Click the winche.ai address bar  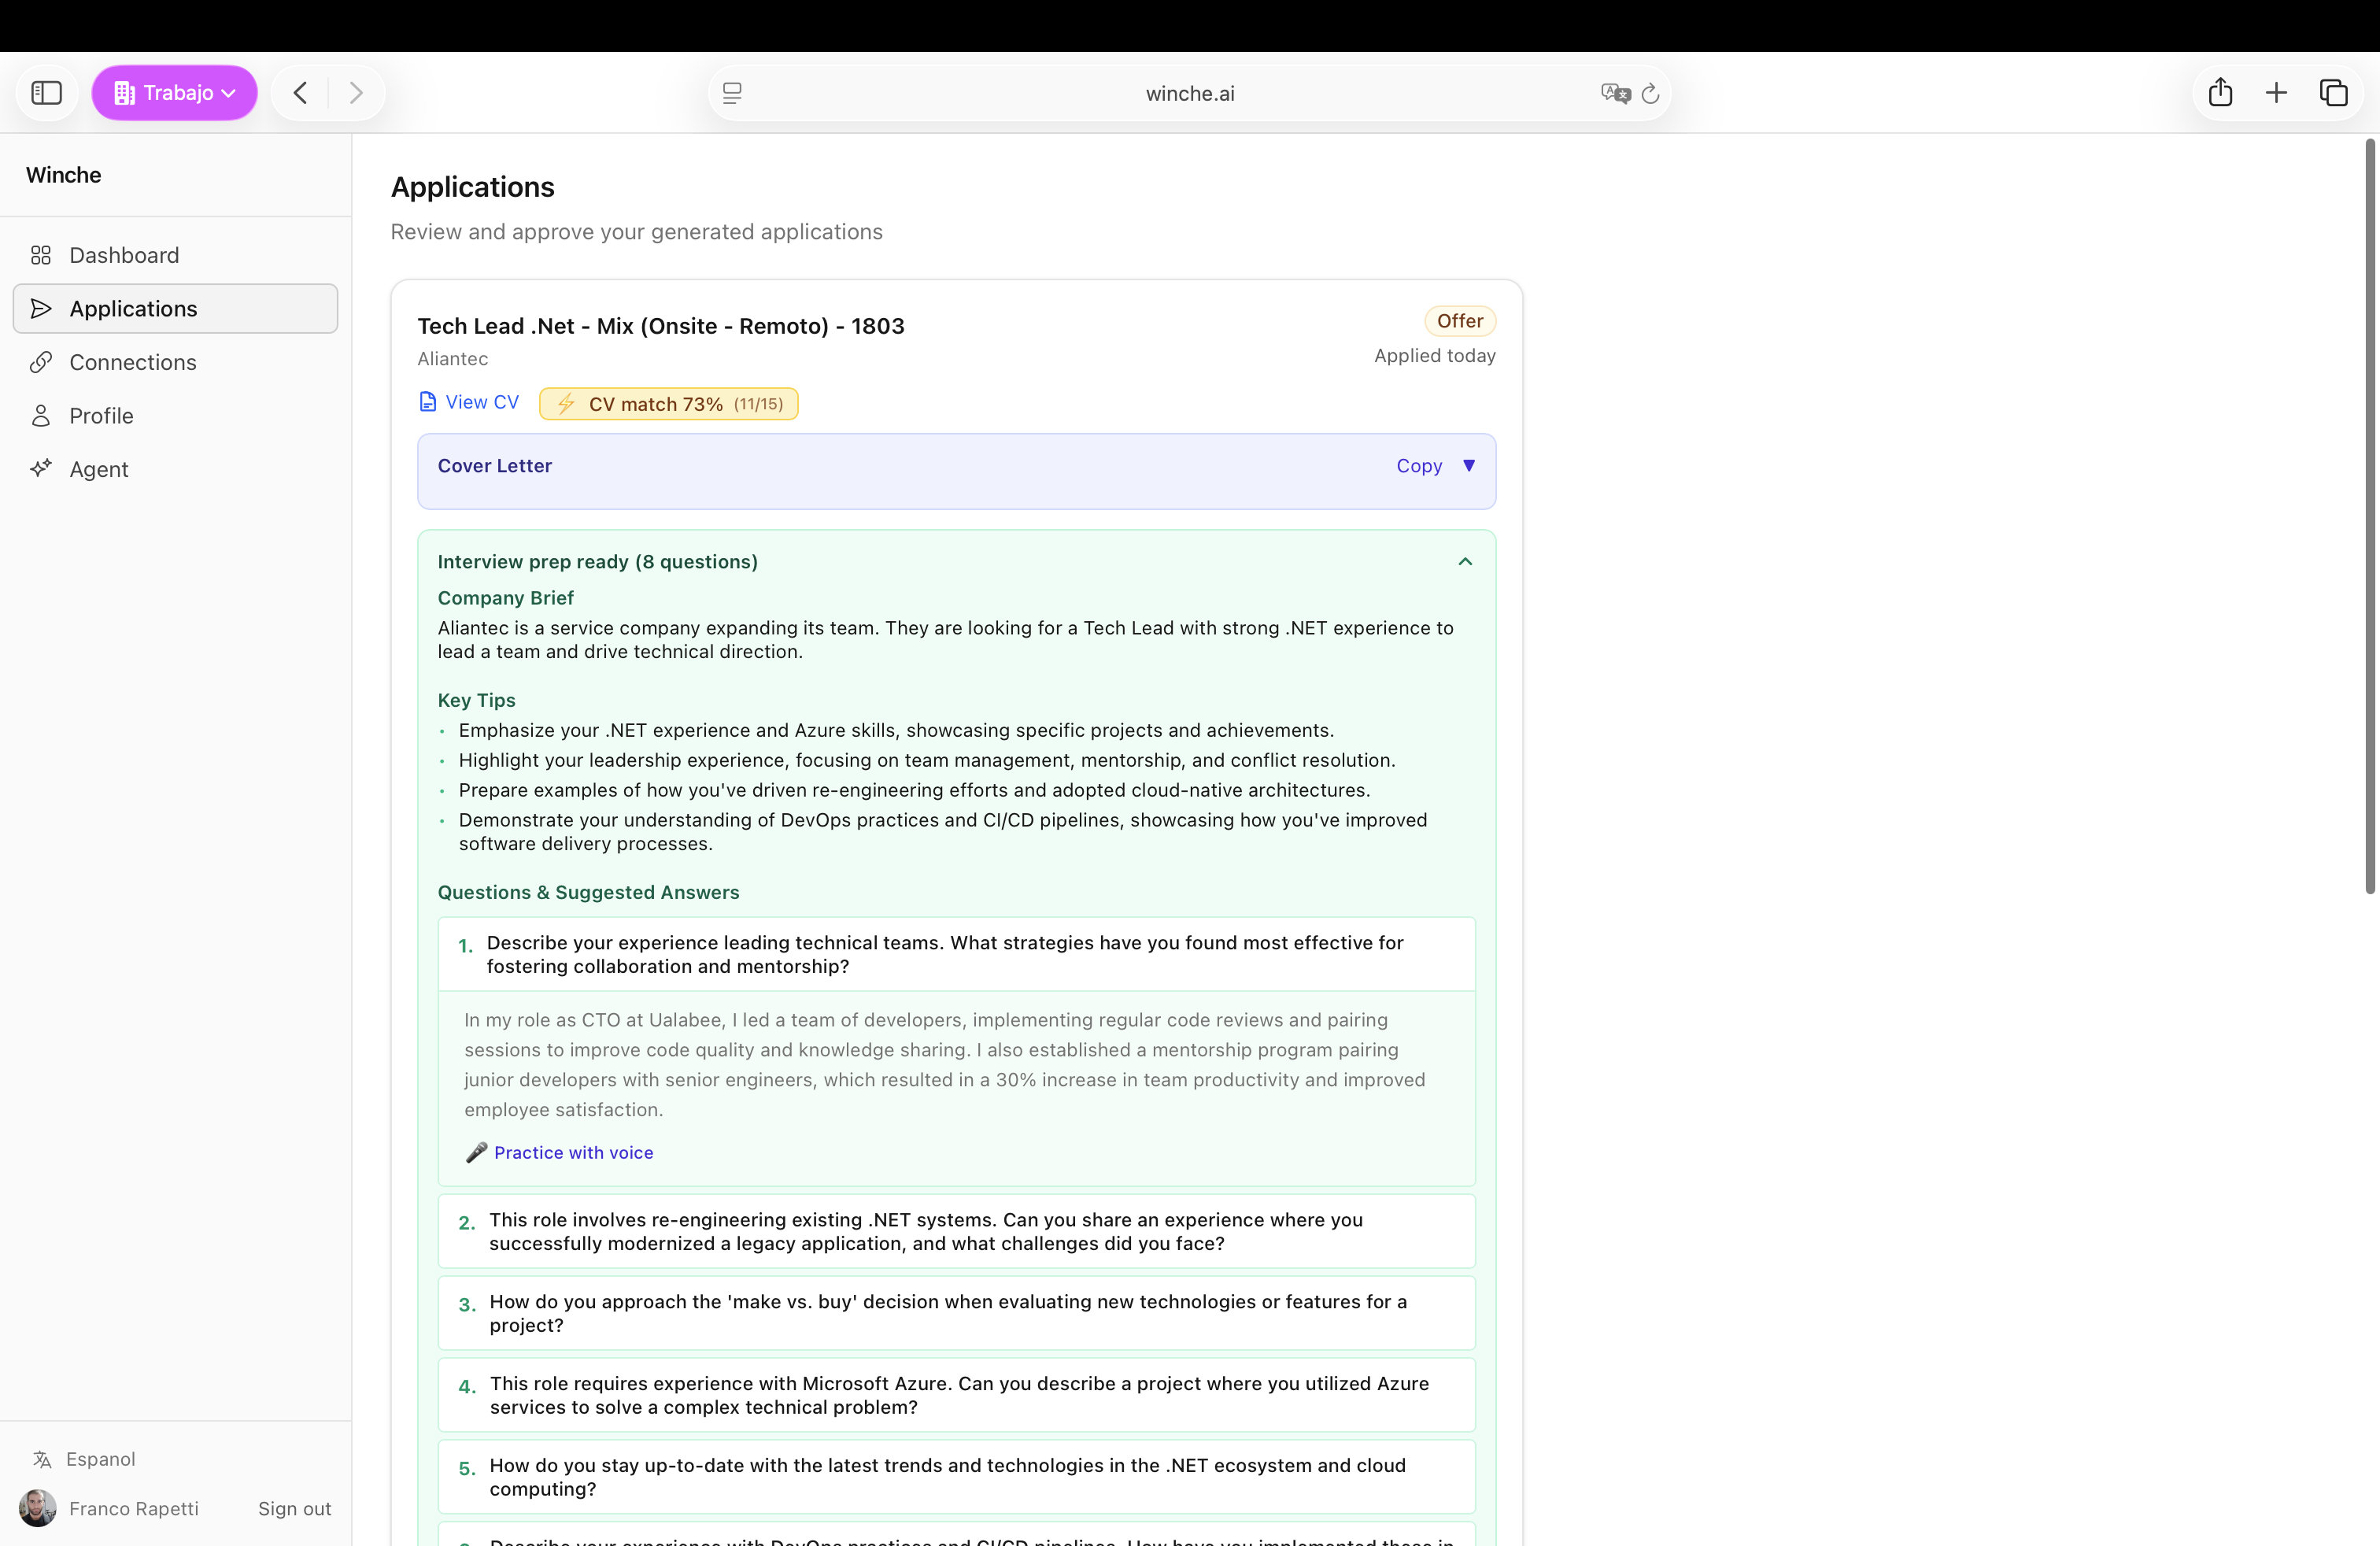pos(1190,93)
